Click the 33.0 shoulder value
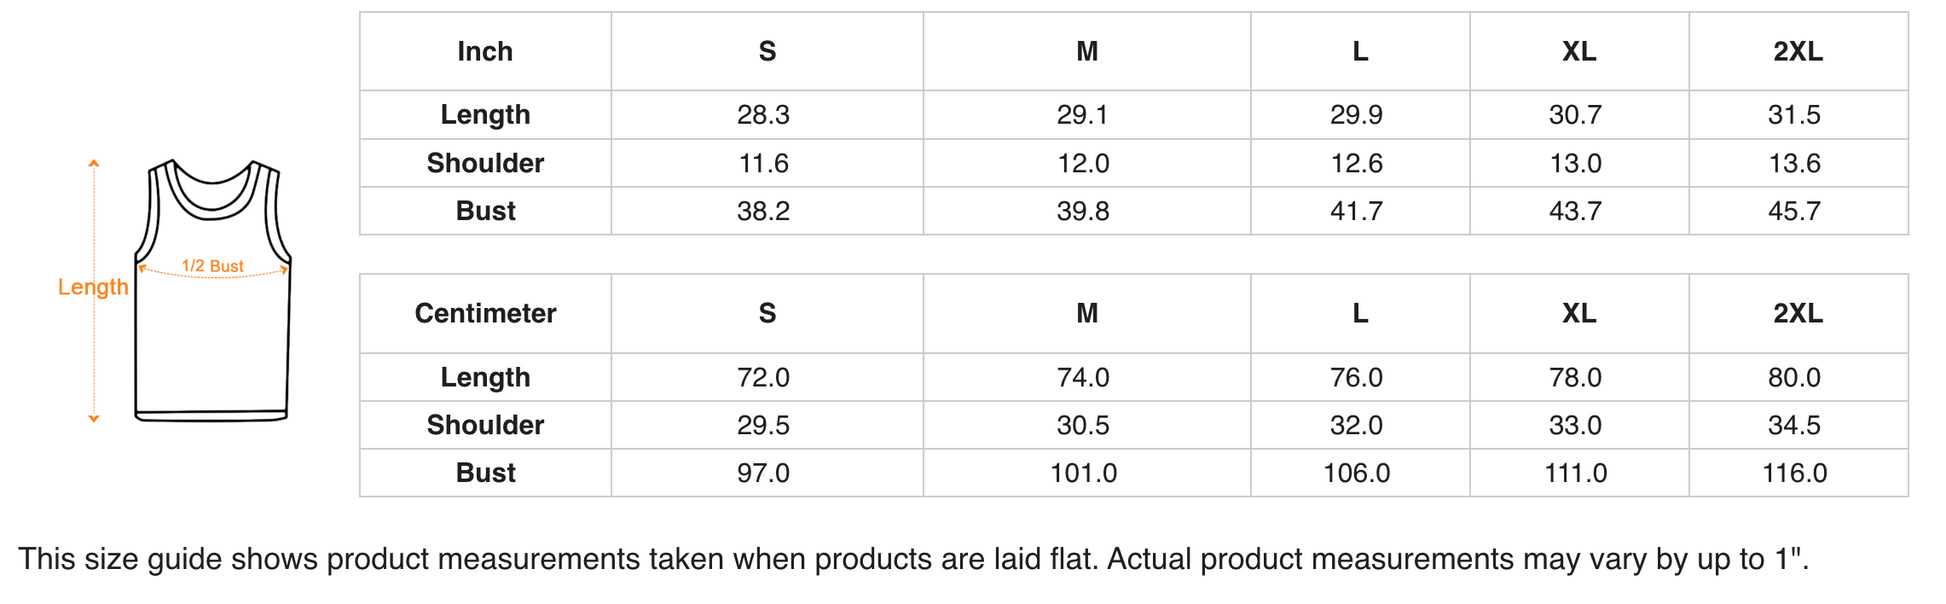 (x=1575, y=425)
